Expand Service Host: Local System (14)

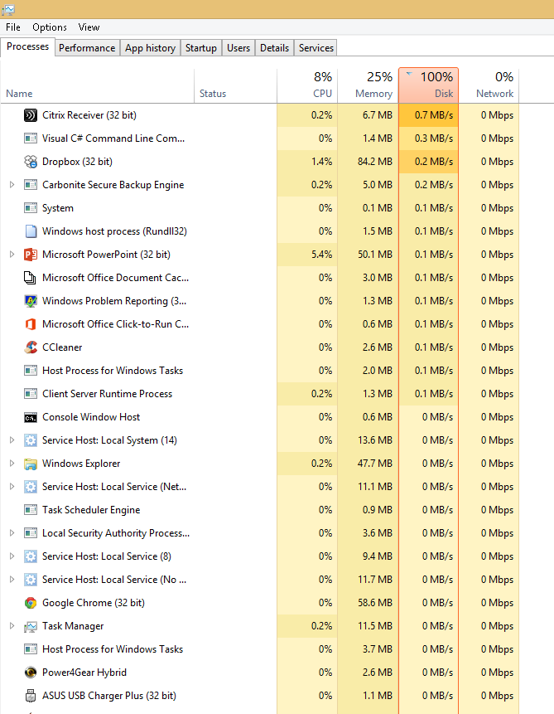(x=12, y=440)
